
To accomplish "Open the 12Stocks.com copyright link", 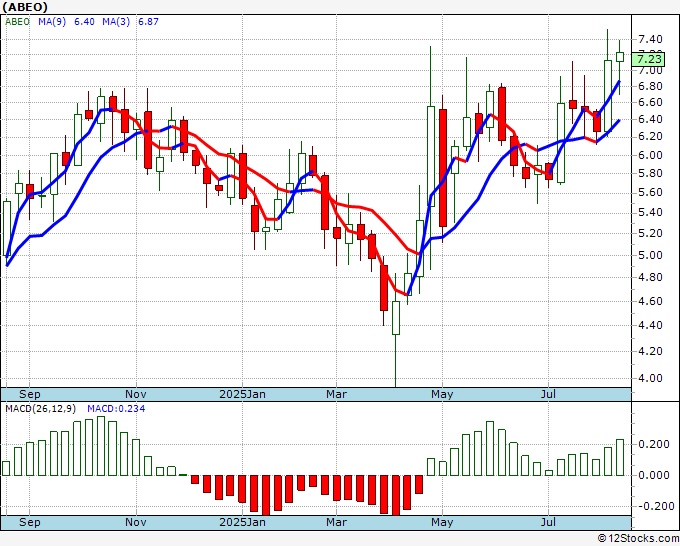I will tap(638, 539).
